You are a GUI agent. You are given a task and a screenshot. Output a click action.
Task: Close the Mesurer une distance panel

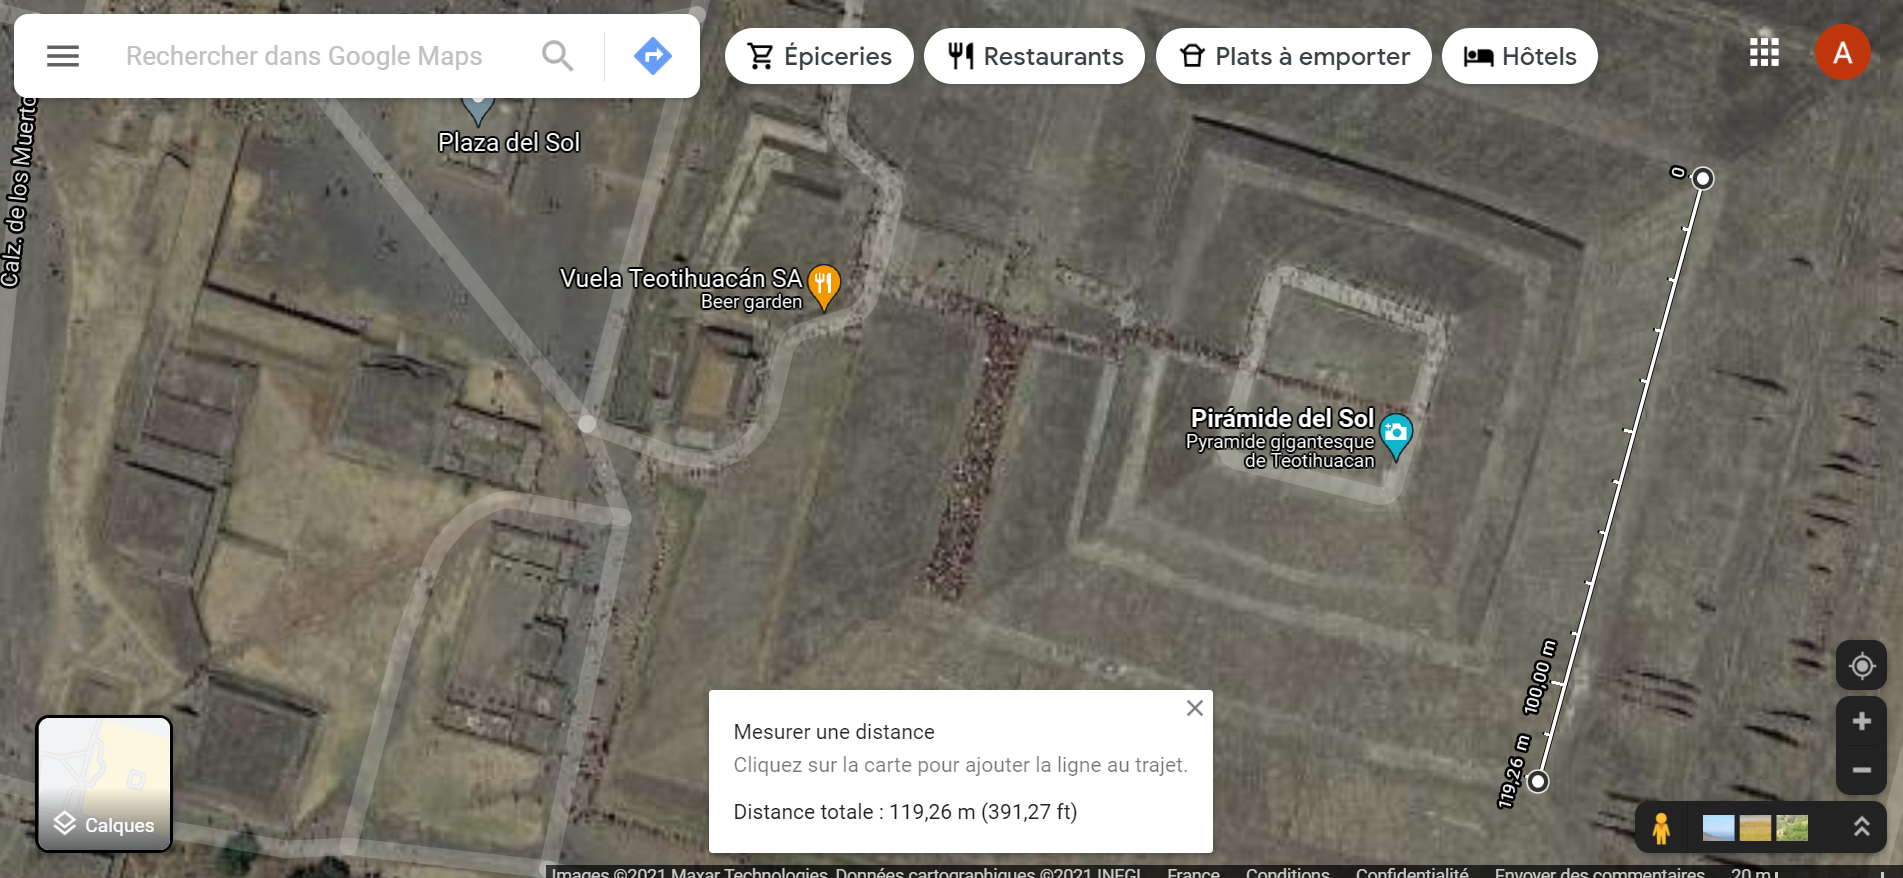point(1194,708)
